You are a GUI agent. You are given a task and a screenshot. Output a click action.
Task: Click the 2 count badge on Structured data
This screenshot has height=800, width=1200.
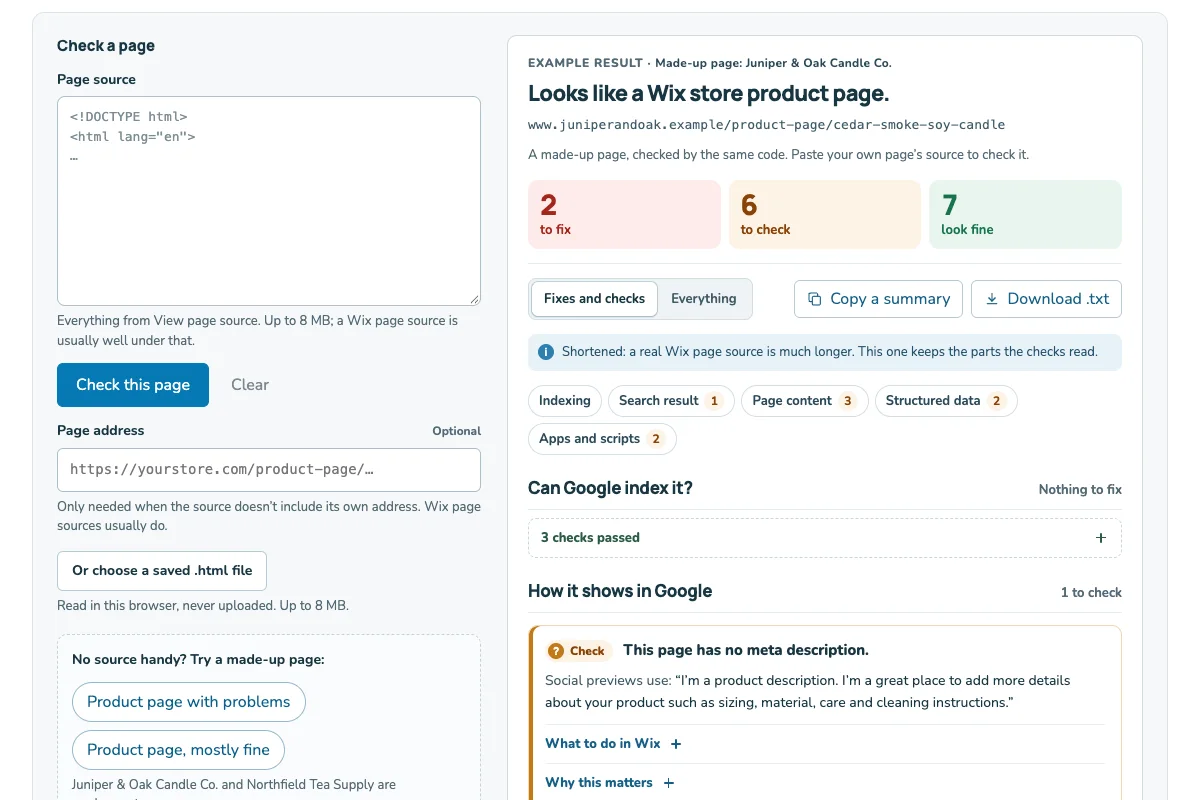click(x=996, y=401)
